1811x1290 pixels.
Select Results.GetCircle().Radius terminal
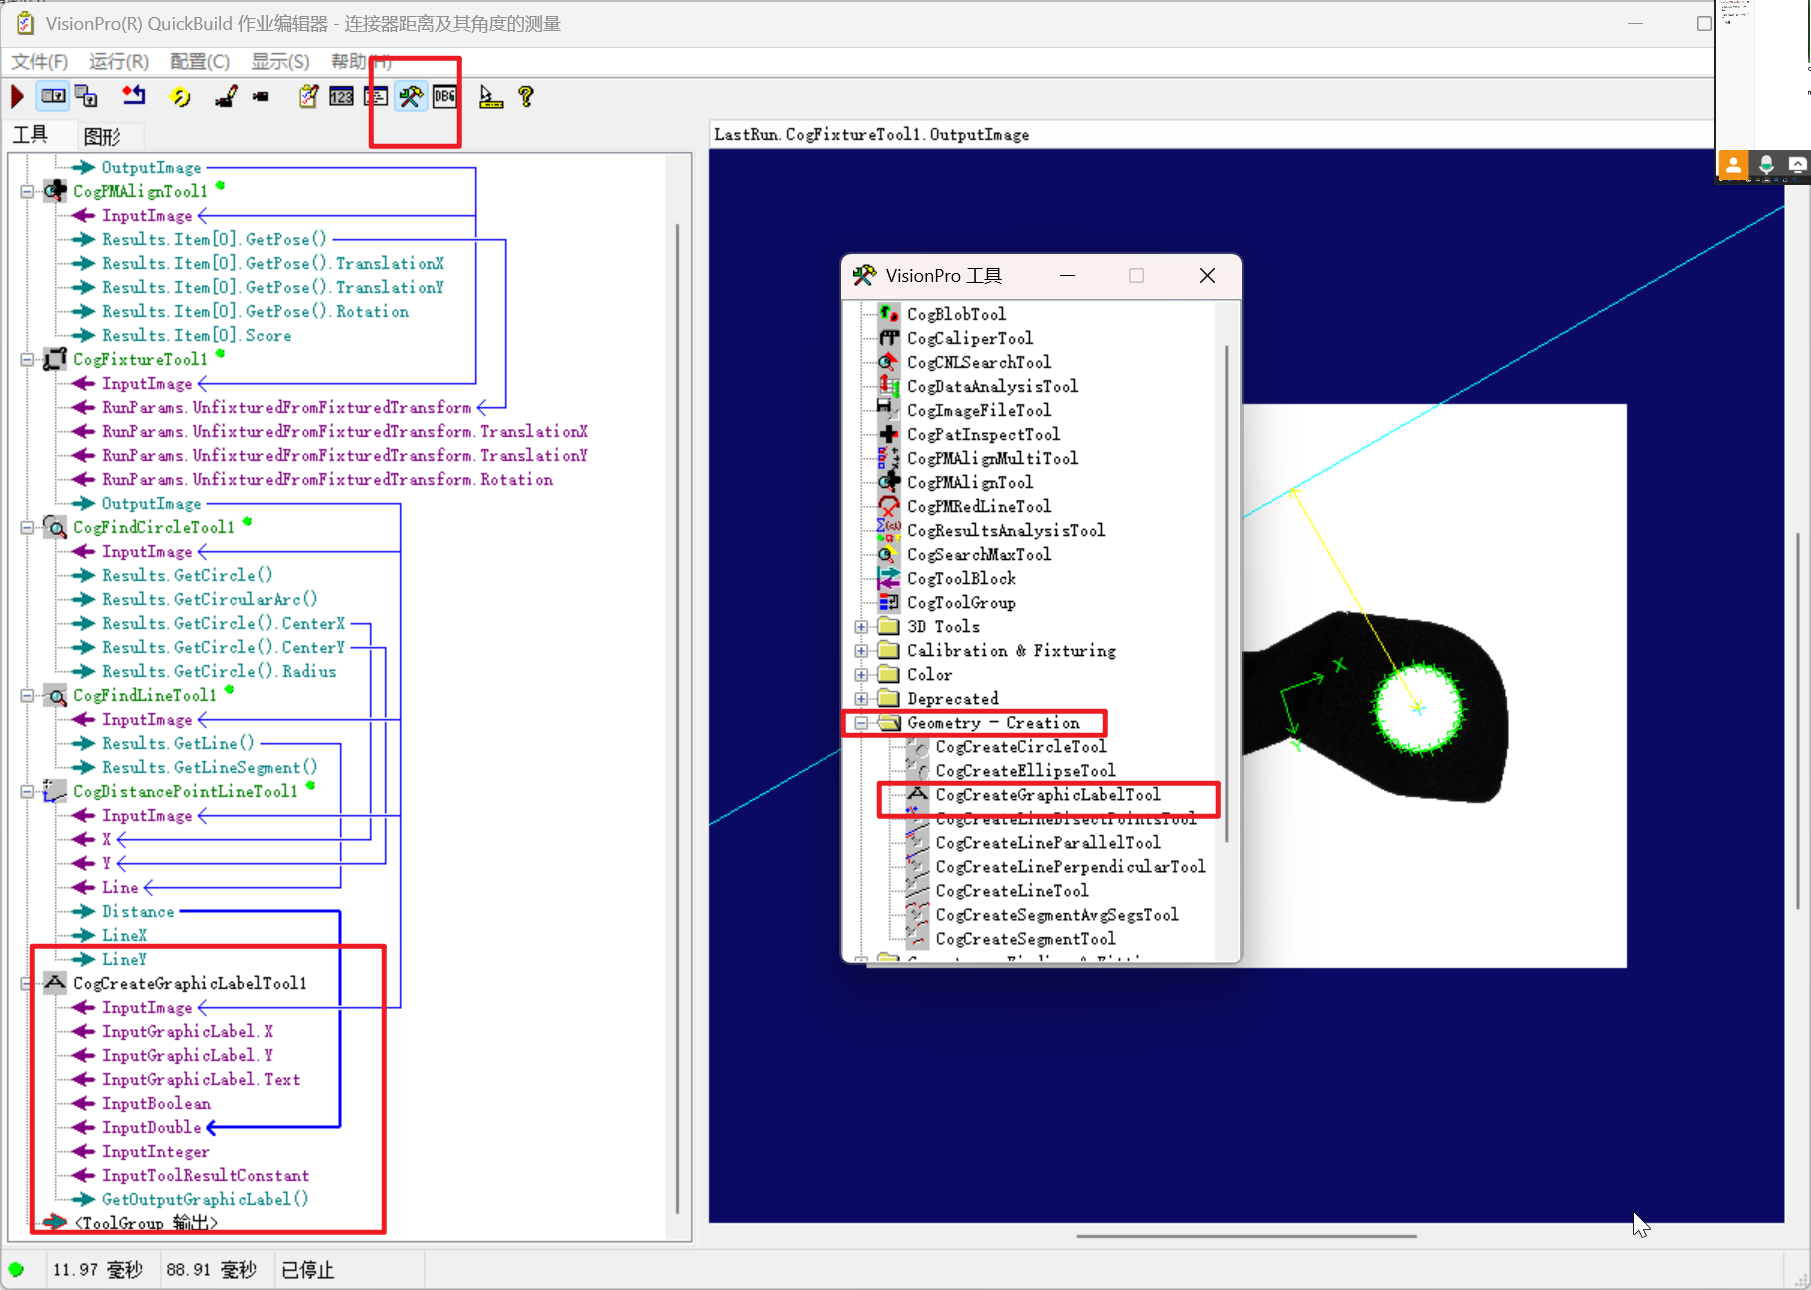click(219, 671)
